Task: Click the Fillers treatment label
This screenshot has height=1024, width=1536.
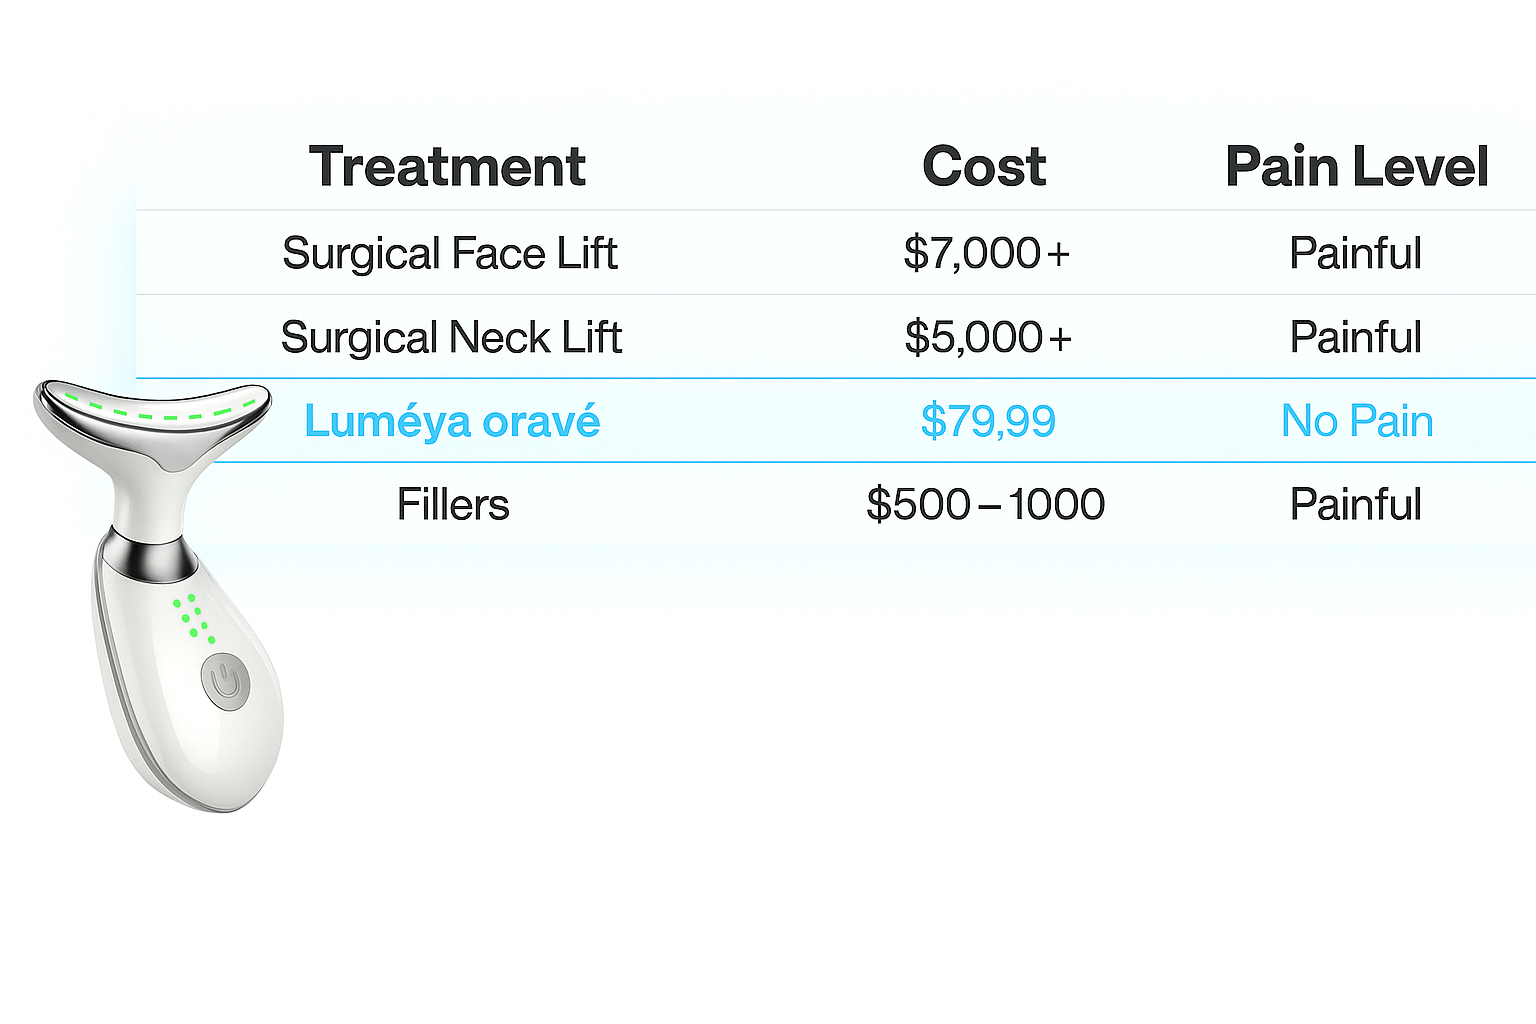Action: click(453, 504)
